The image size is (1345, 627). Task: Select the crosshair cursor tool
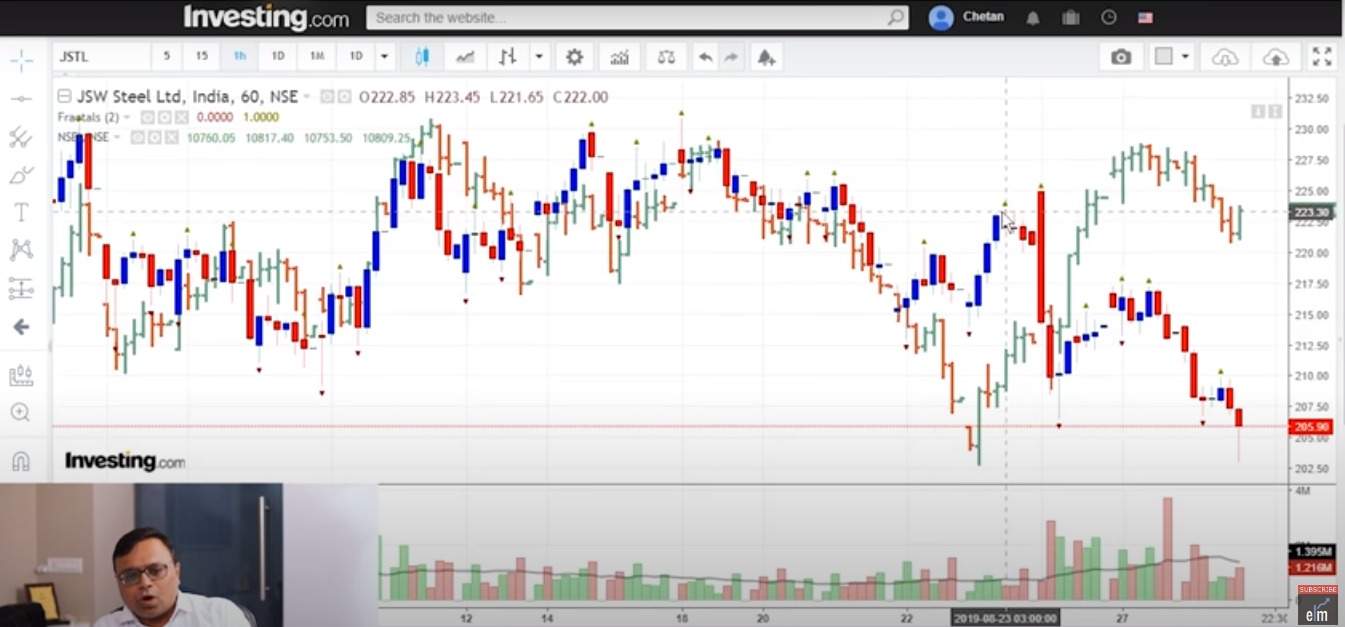point(21,61)
